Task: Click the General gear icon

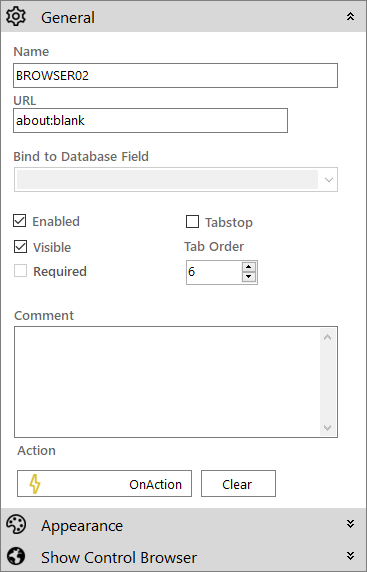Action: click(x=16, y=16)
